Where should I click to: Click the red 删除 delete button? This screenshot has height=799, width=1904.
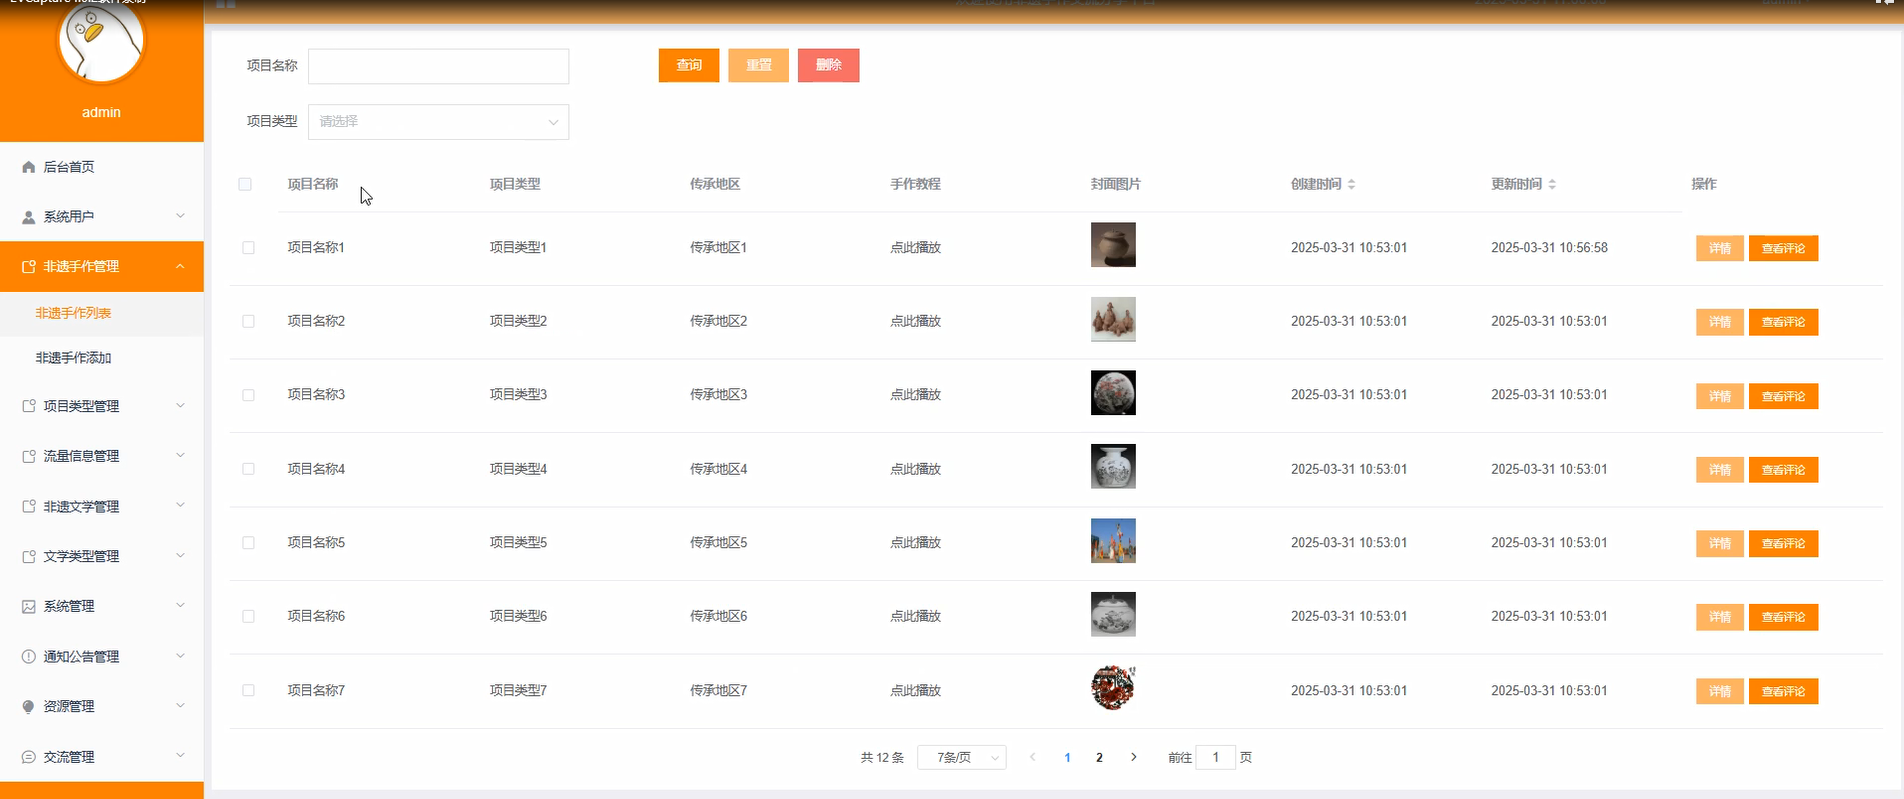(x=829, y=65)
